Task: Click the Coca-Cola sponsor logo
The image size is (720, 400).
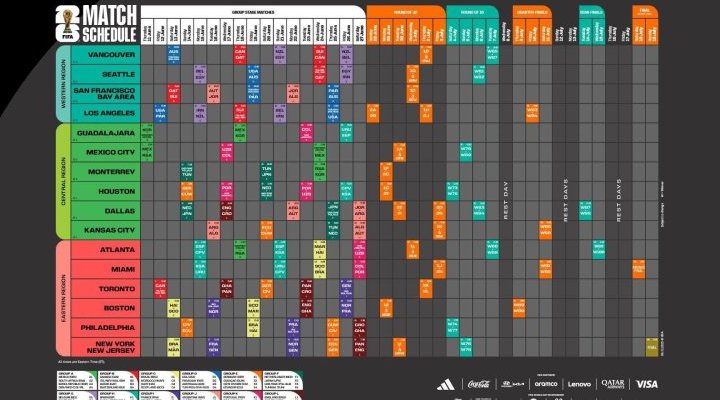Action: point(478,384)
